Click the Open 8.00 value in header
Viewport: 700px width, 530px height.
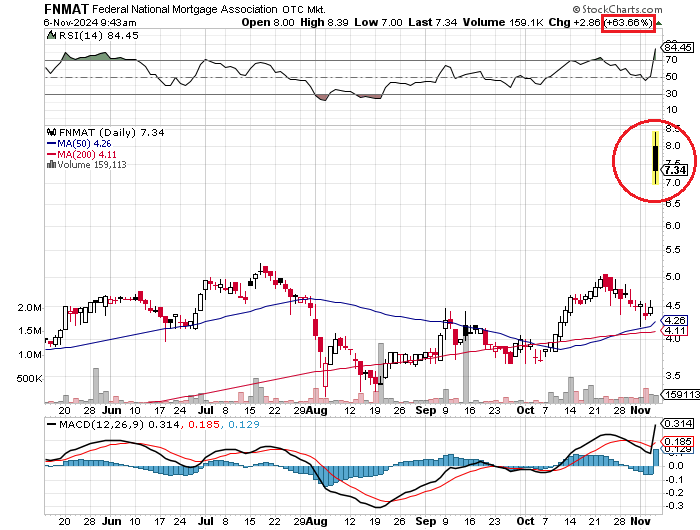coord(268,22)
